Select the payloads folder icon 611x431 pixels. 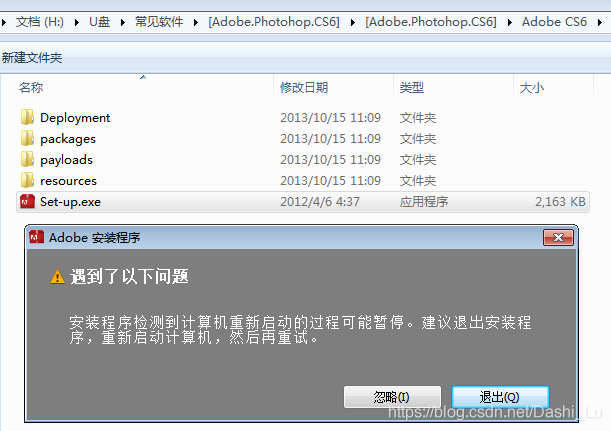pos(27,160)
